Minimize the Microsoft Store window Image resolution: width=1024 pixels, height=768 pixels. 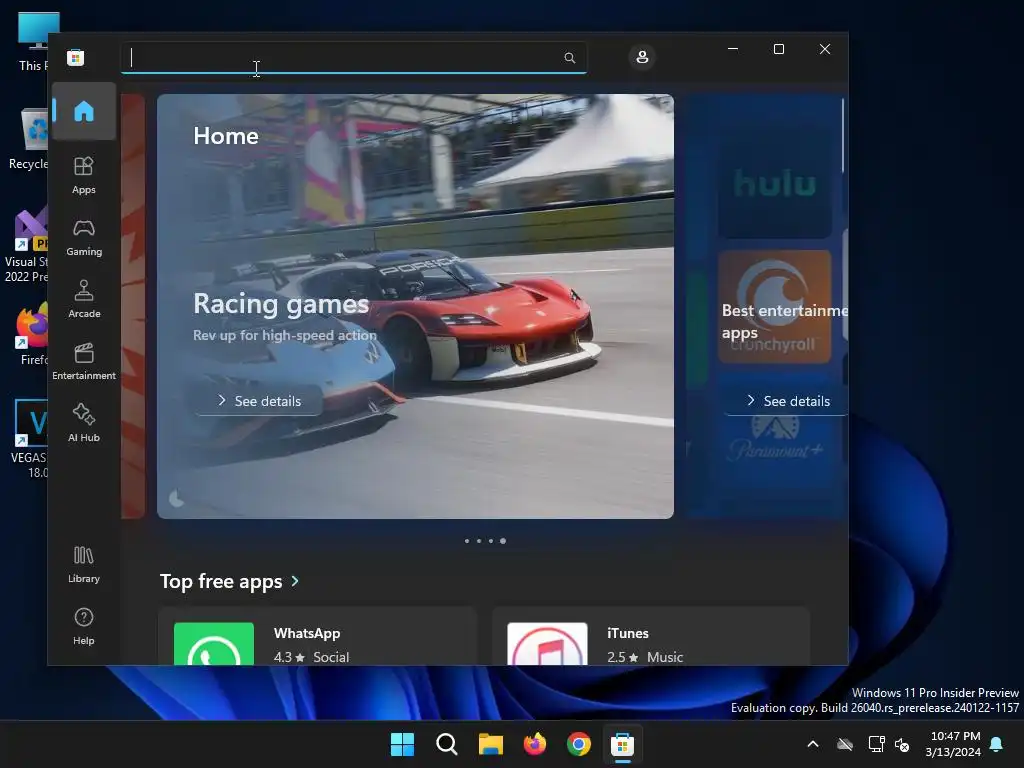[x=733, y=49]
